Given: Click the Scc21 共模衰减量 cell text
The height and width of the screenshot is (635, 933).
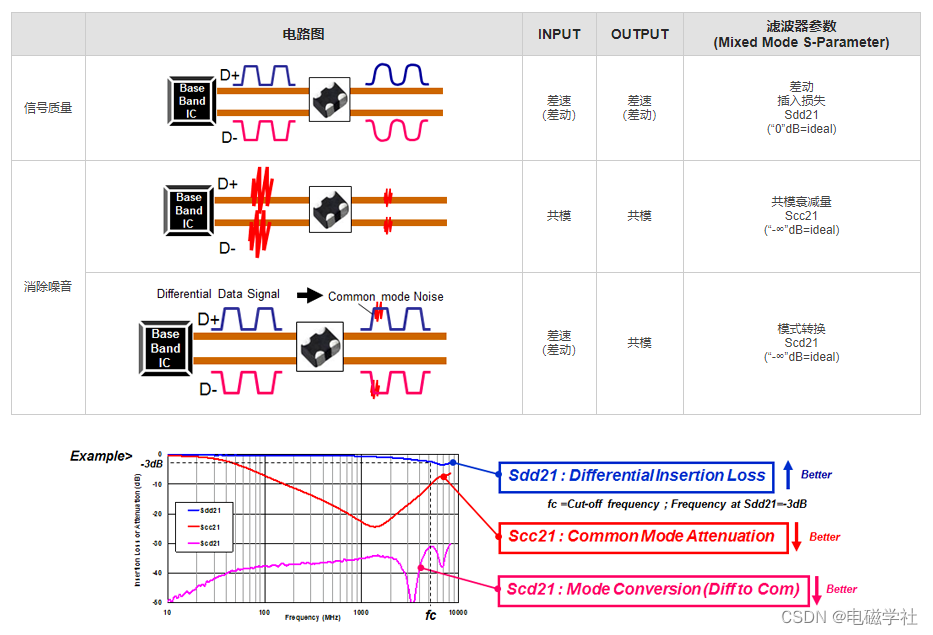Looking at the screenshot, I should coord(801,215).
